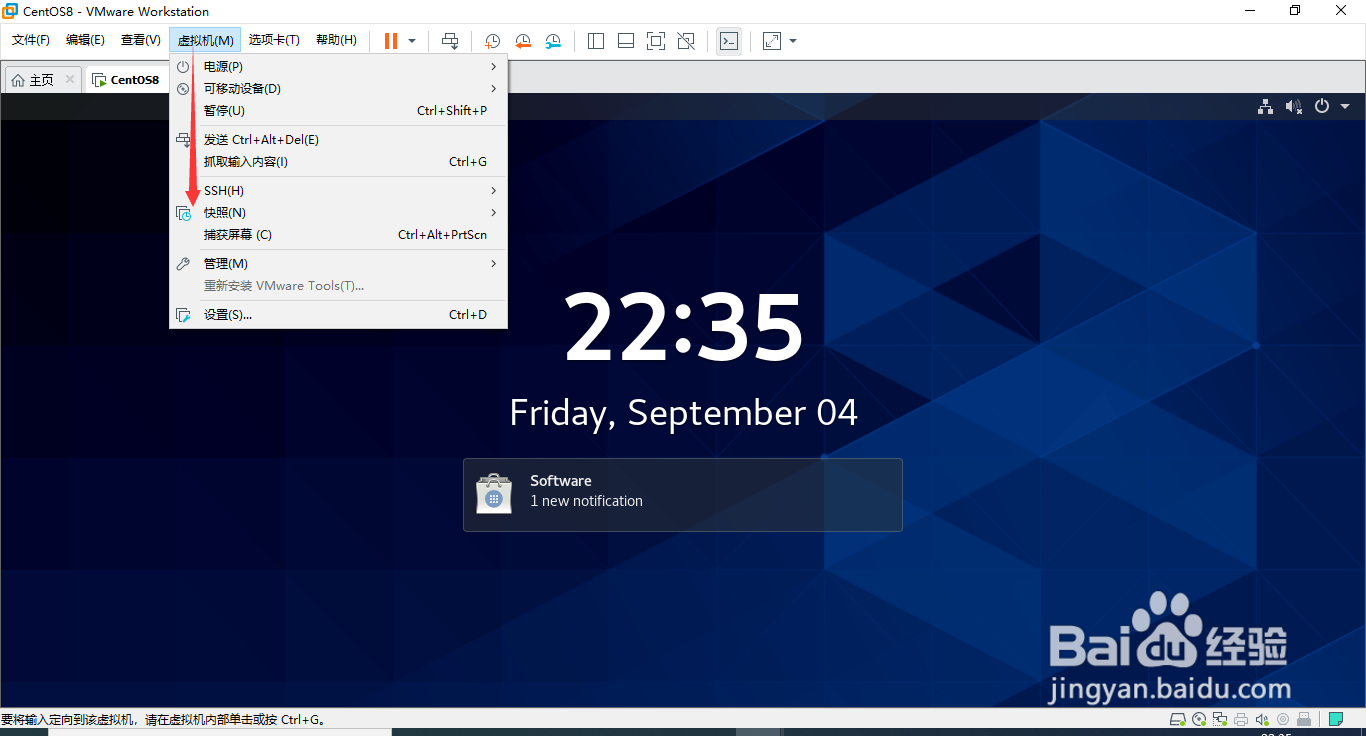This screenshot has height=736, width=1366.
Task: Select 抓取输入内容(I) menu entry
Action: (339, 161)
